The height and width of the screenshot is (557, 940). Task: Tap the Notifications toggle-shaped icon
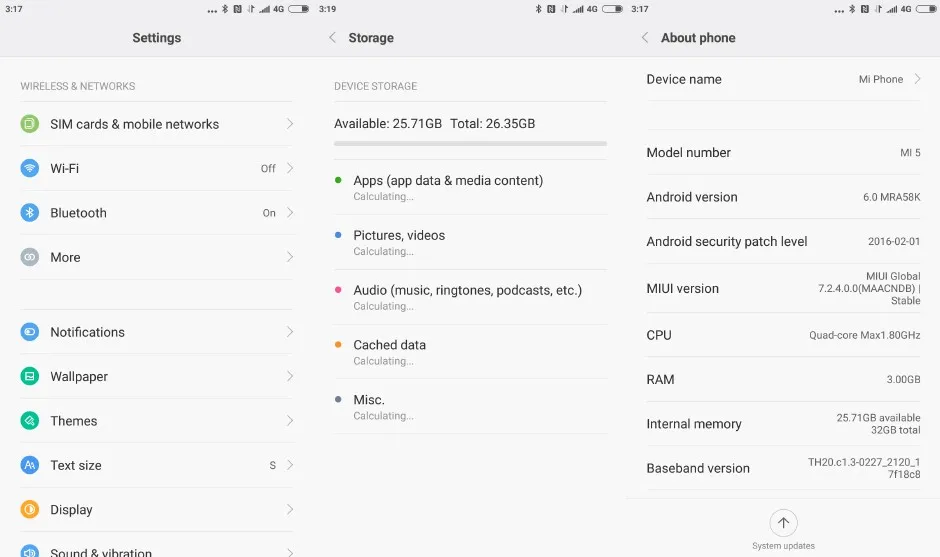click(30, 332)
